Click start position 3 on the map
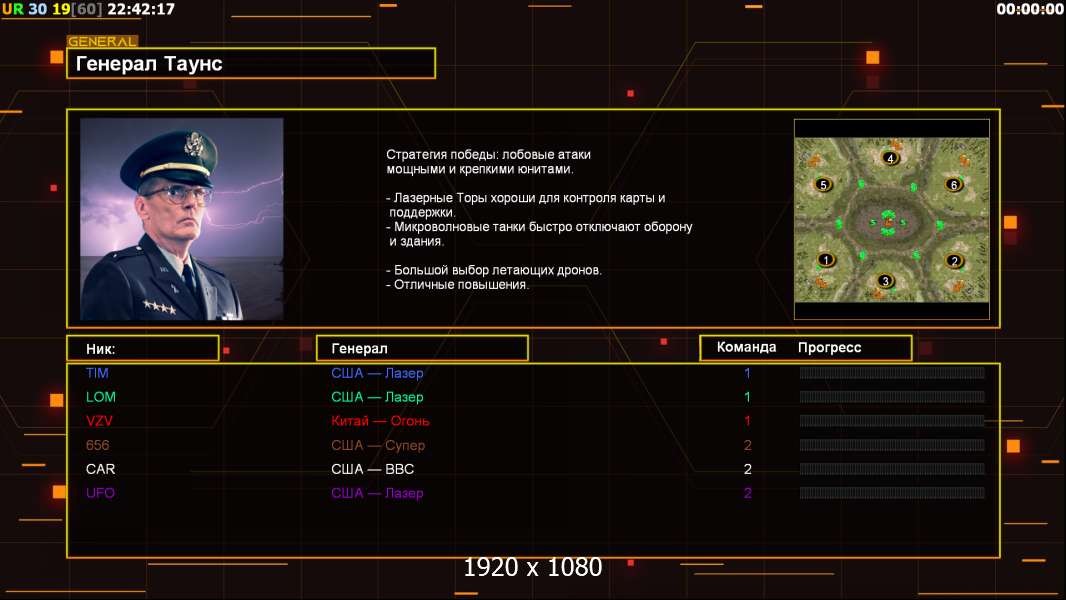This screenshot has height=600, width=1066. coord(884,281)
